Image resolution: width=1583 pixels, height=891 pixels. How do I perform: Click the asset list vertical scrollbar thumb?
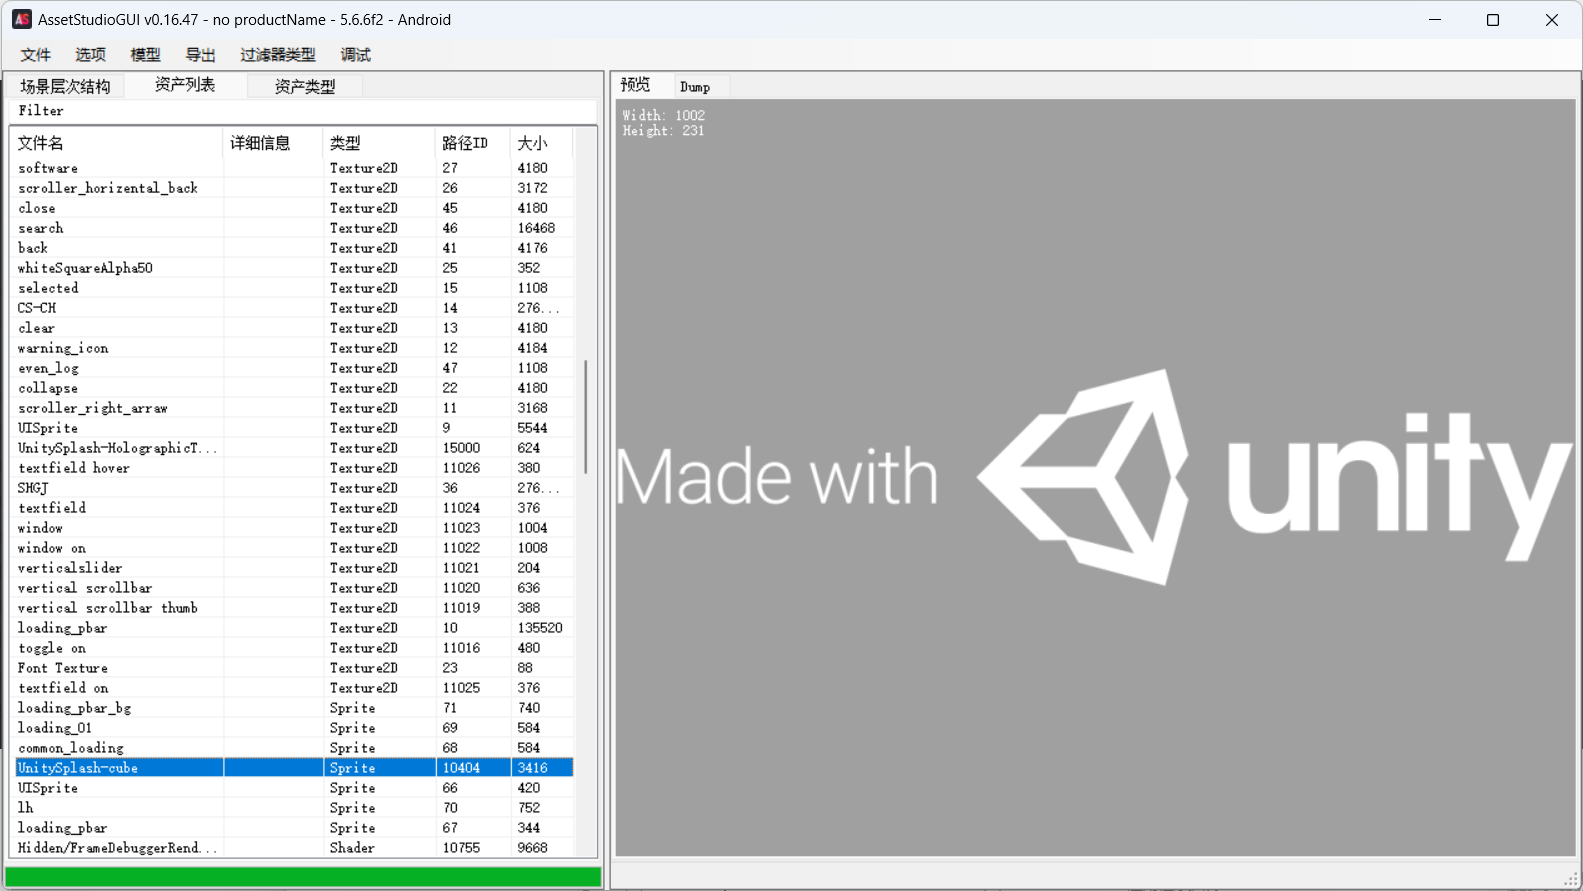pyautogui.click(x=586, y=417)
